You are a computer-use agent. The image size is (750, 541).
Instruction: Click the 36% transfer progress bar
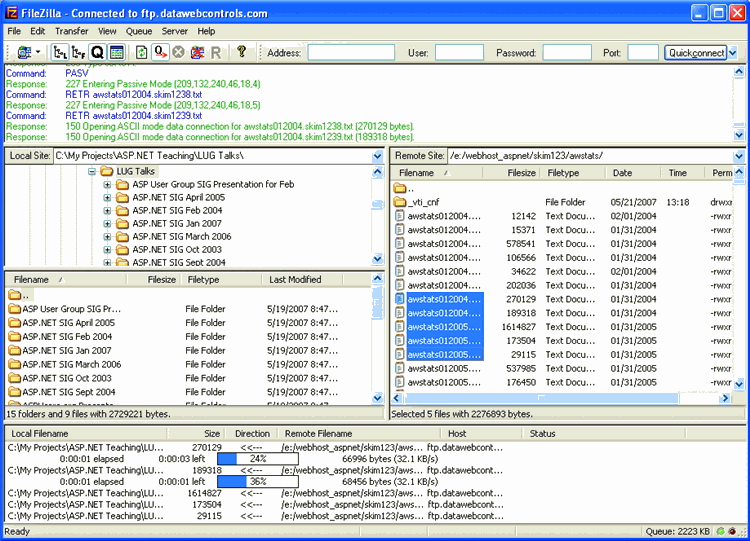point(258,482)
